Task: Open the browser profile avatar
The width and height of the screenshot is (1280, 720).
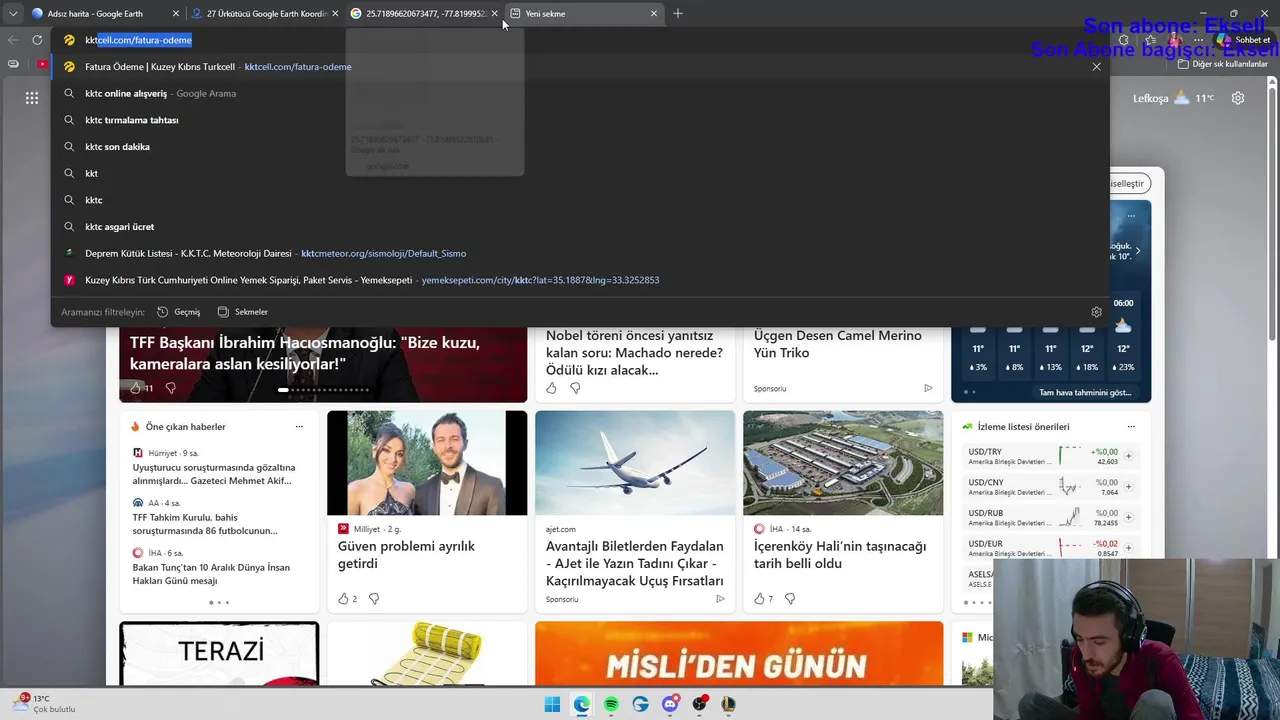Action: pos(1175,40)
